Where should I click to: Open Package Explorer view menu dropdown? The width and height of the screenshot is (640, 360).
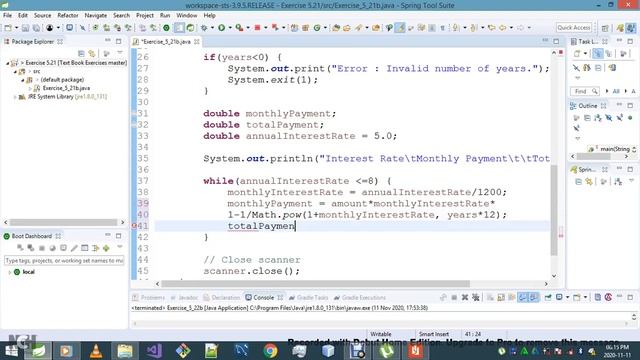(x=120, y=53)
